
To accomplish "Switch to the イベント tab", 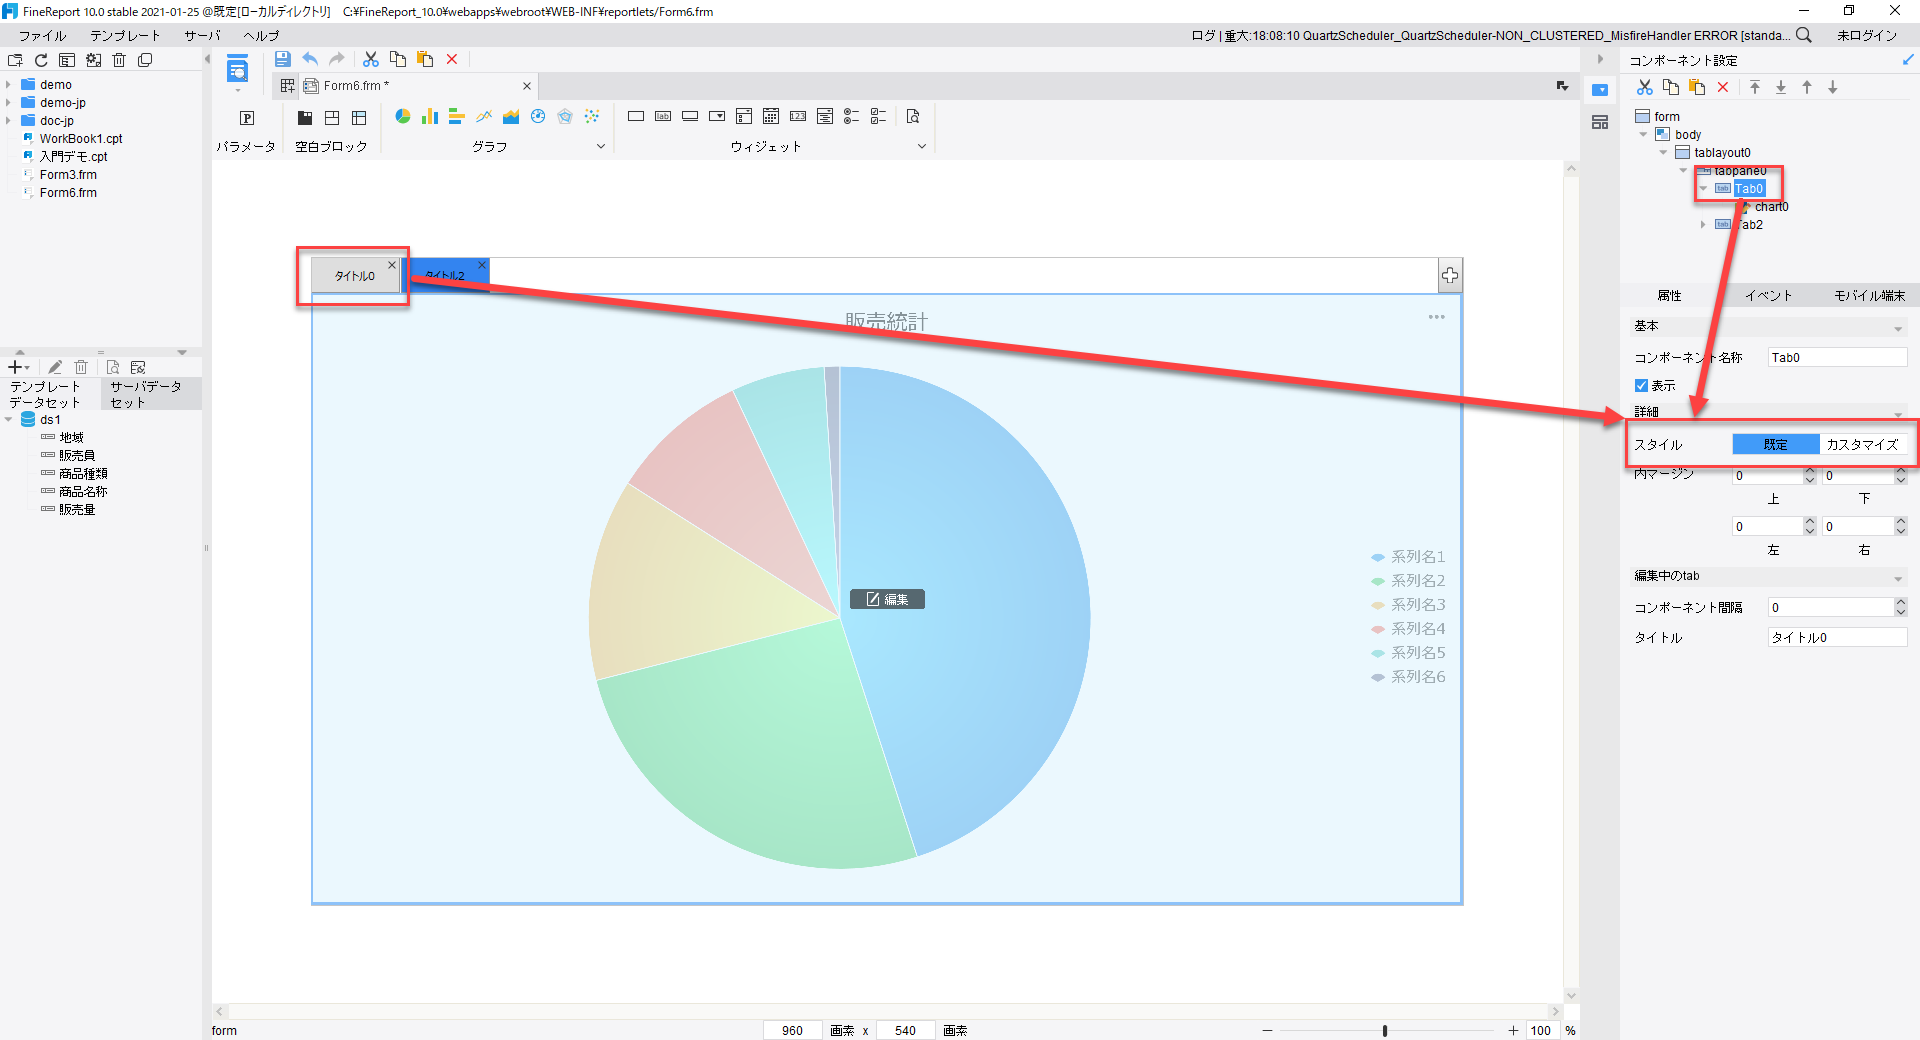I will 1769,296.
